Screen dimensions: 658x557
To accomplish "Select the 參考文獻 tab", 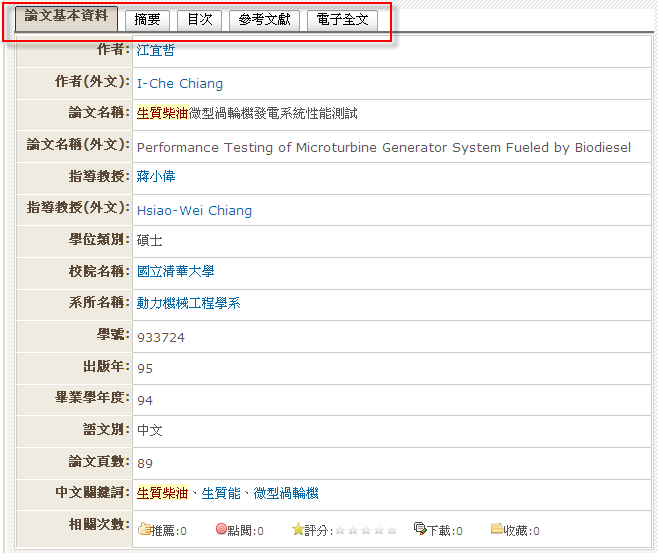I will (263, 20).
